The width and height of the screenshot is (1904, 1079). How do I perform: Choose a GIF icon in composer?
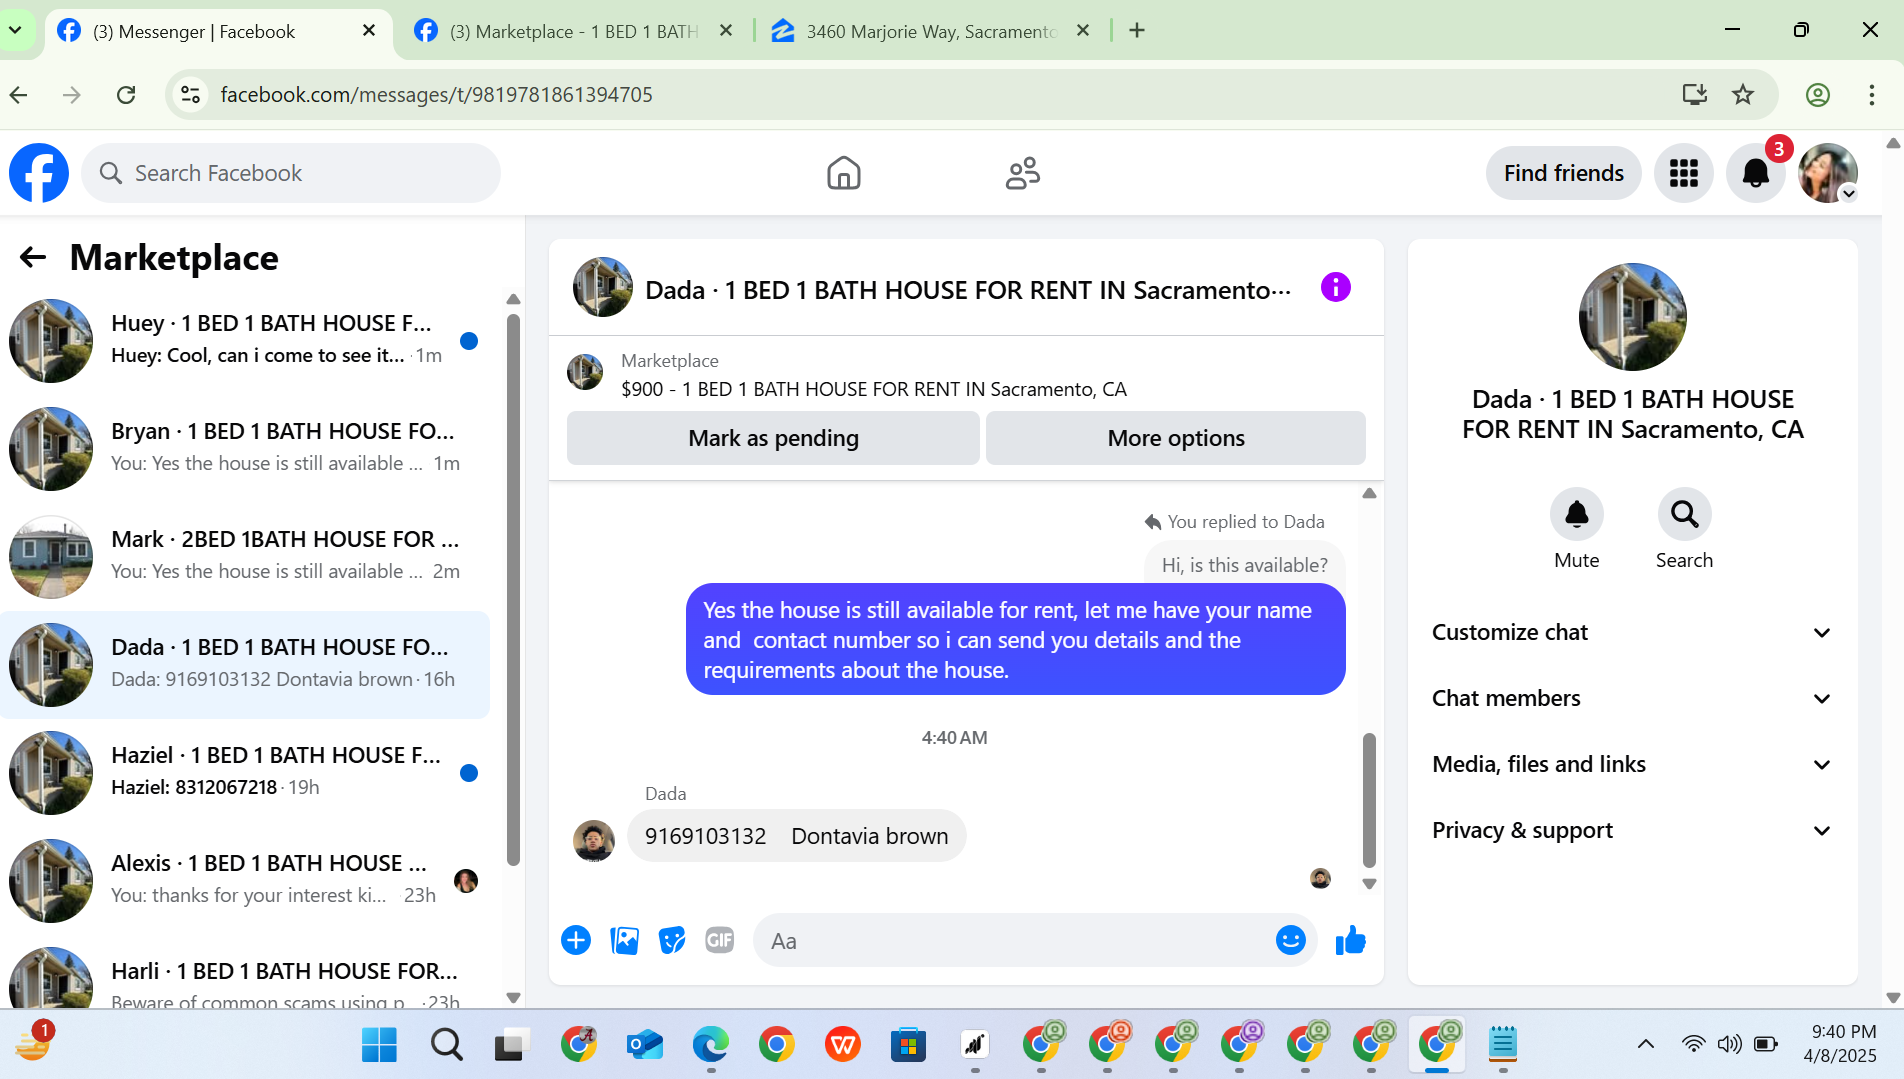tap(720, 940)
